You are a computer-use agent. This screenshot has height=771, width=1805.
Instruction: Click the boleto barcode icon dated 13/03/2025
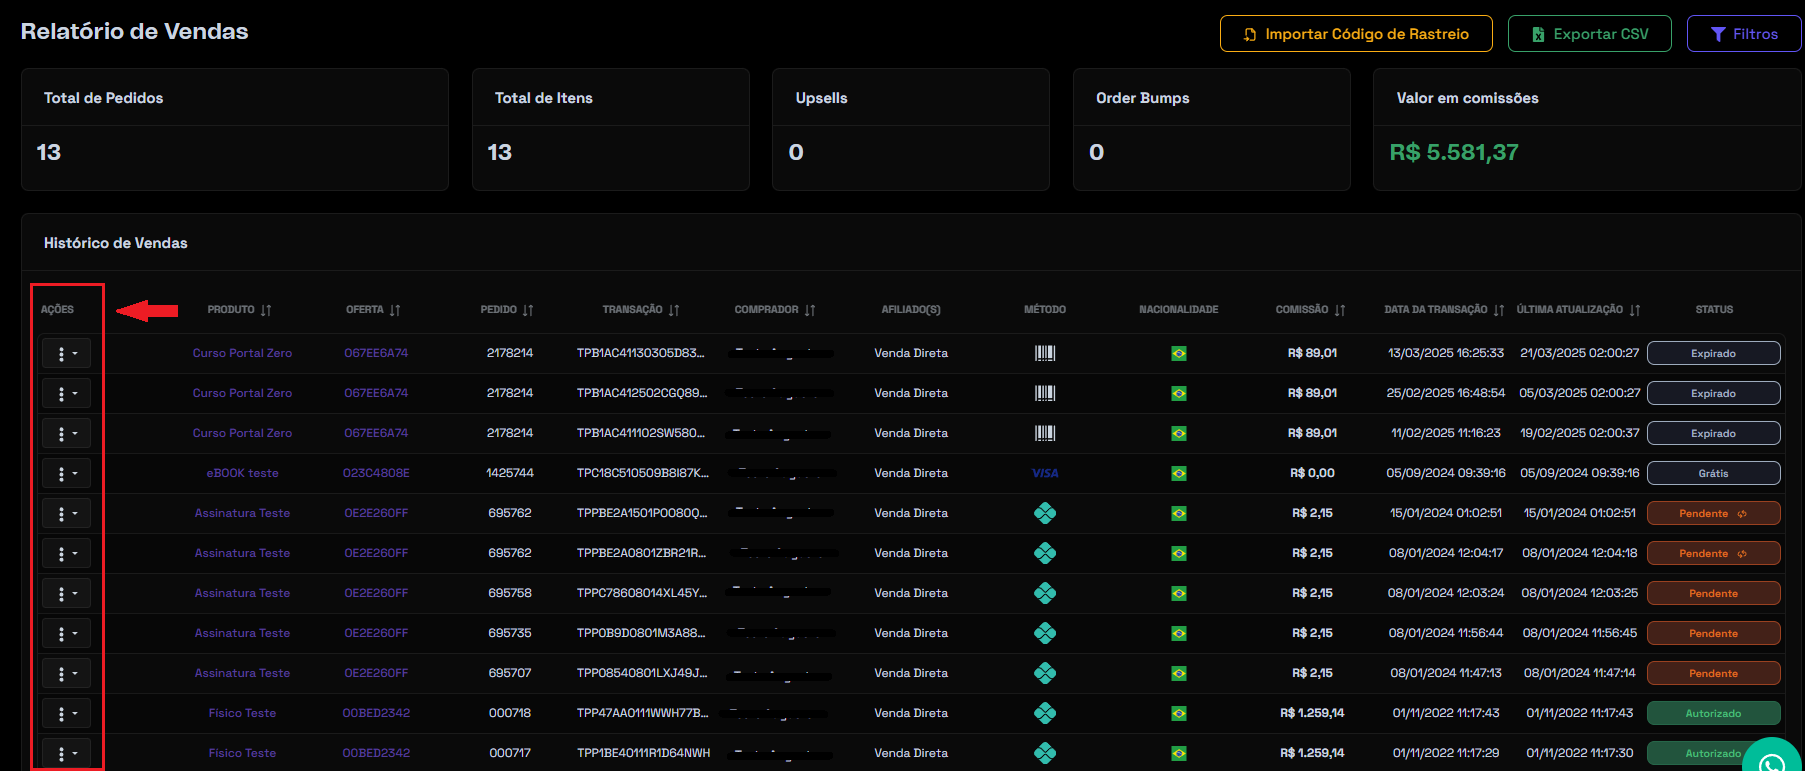pyautogui.click(x=1045, y=353)
